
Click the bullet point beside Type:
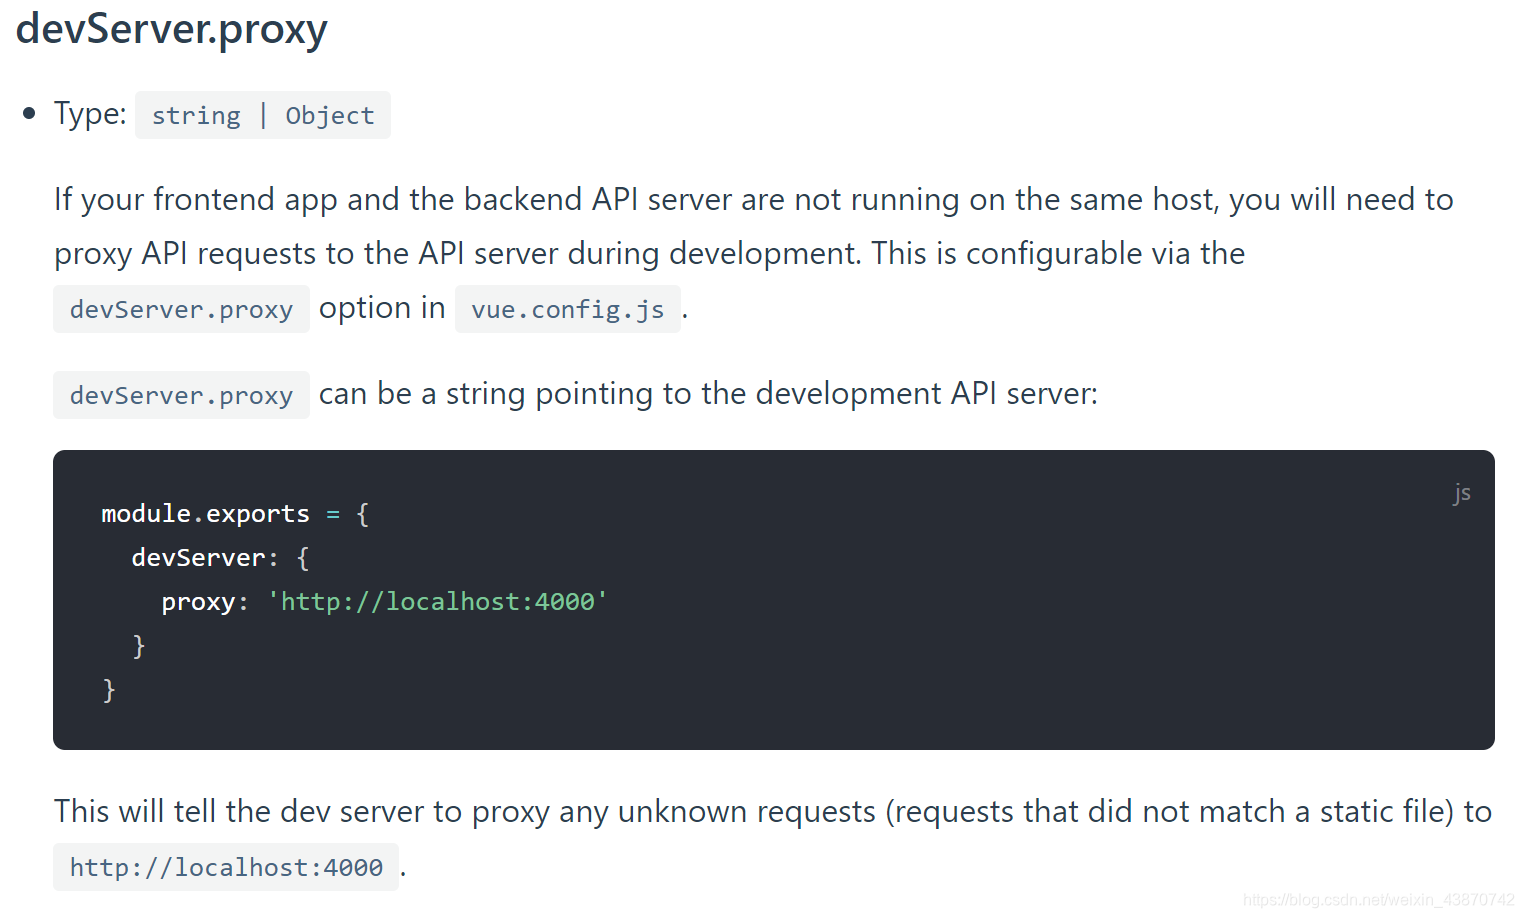click(29, 113)
